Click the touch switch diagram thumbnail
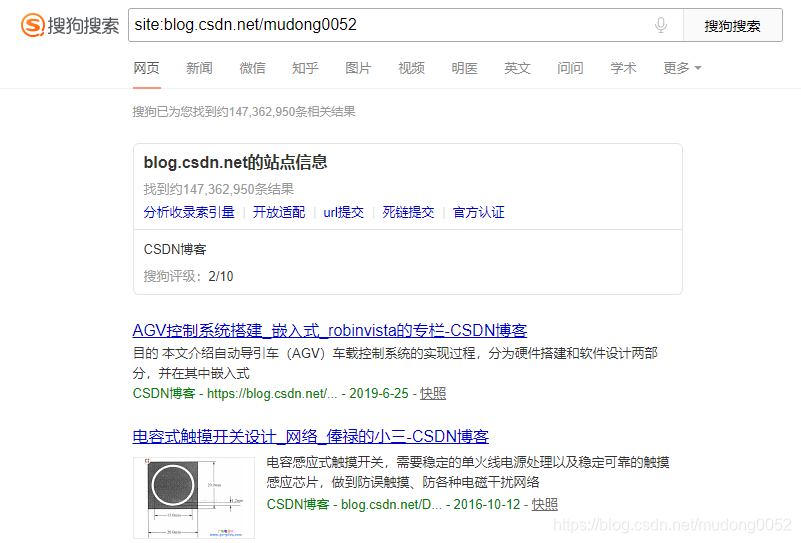The width and height of the screenshot is (801, 543). (194, 498)
